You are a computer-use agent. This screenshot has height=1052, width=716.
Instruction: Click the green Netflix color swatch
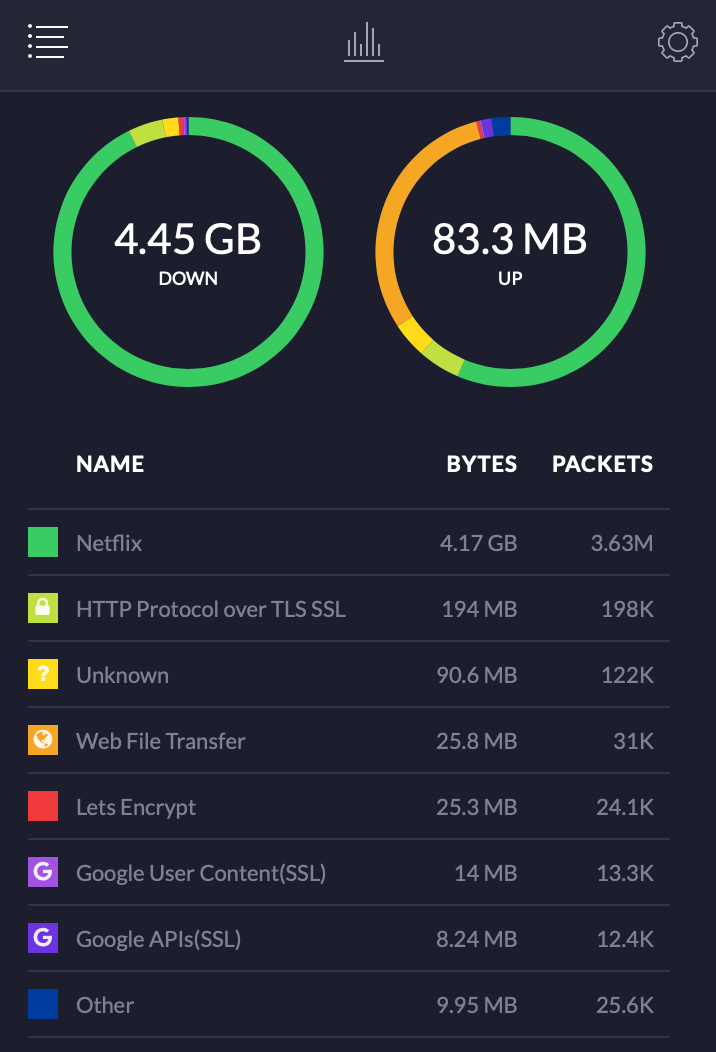[43, 543]
